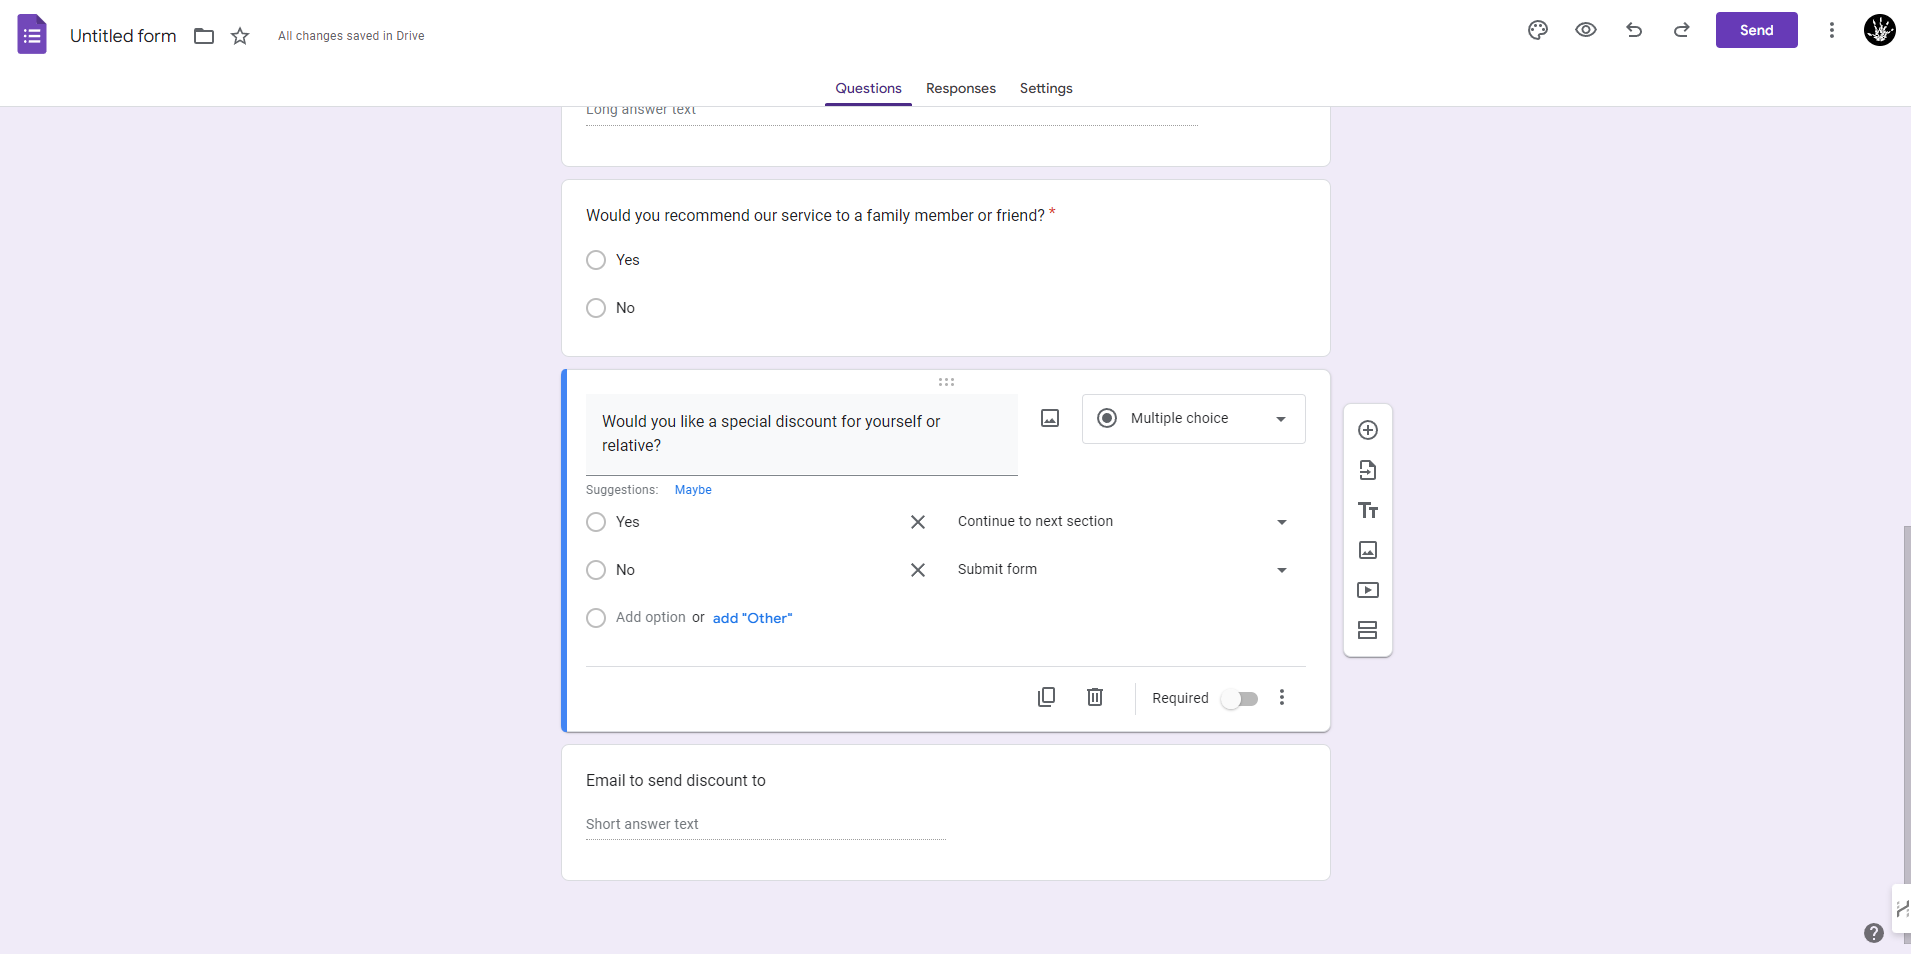Click the Add option radio circle
The height and width of the screenshot is (954, 1911).
click(x=596, y=618)
